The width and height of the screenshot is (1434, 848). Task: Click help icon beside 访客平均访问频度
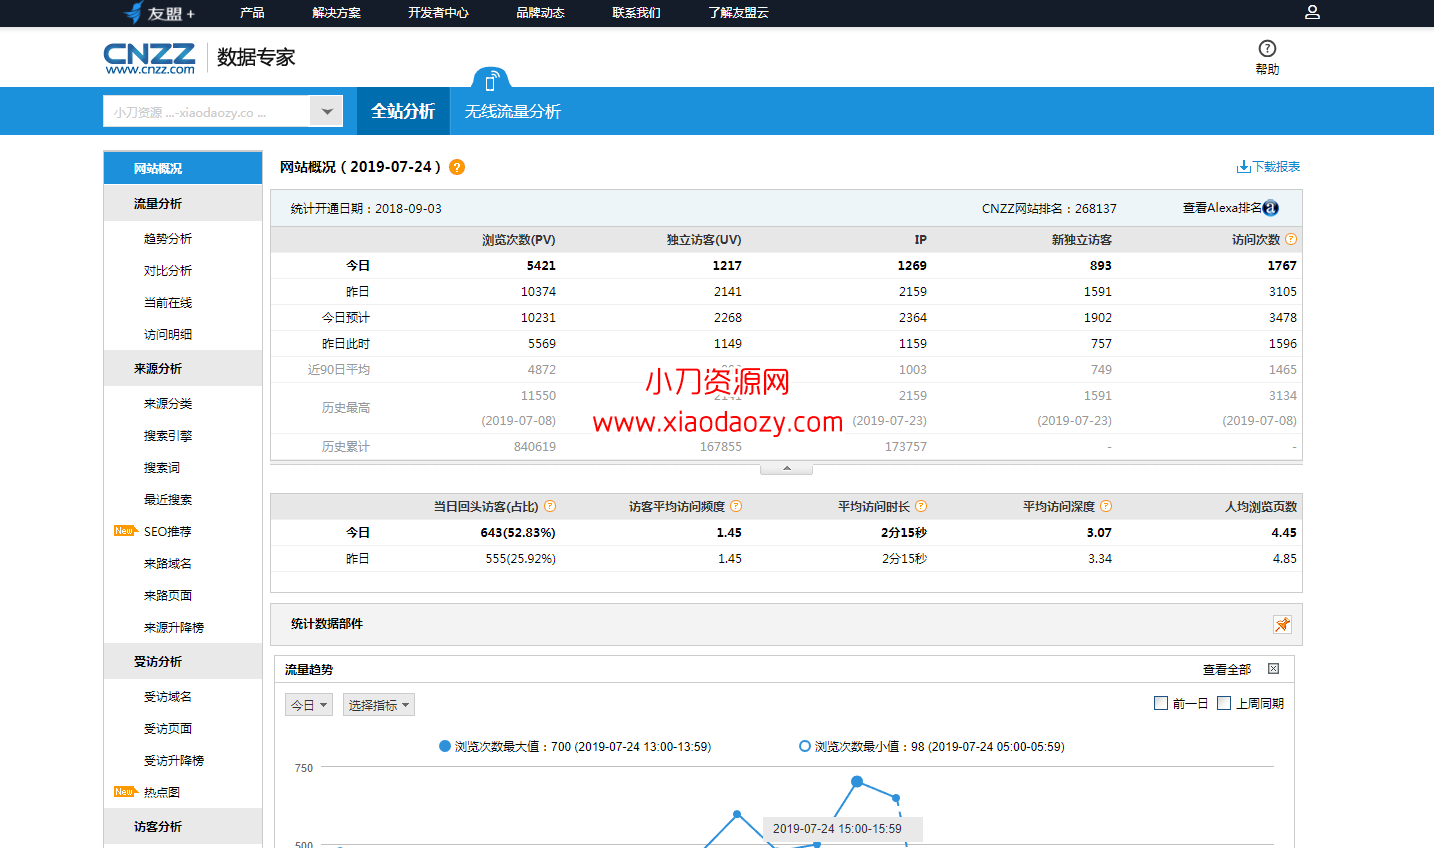click(736, 506)
